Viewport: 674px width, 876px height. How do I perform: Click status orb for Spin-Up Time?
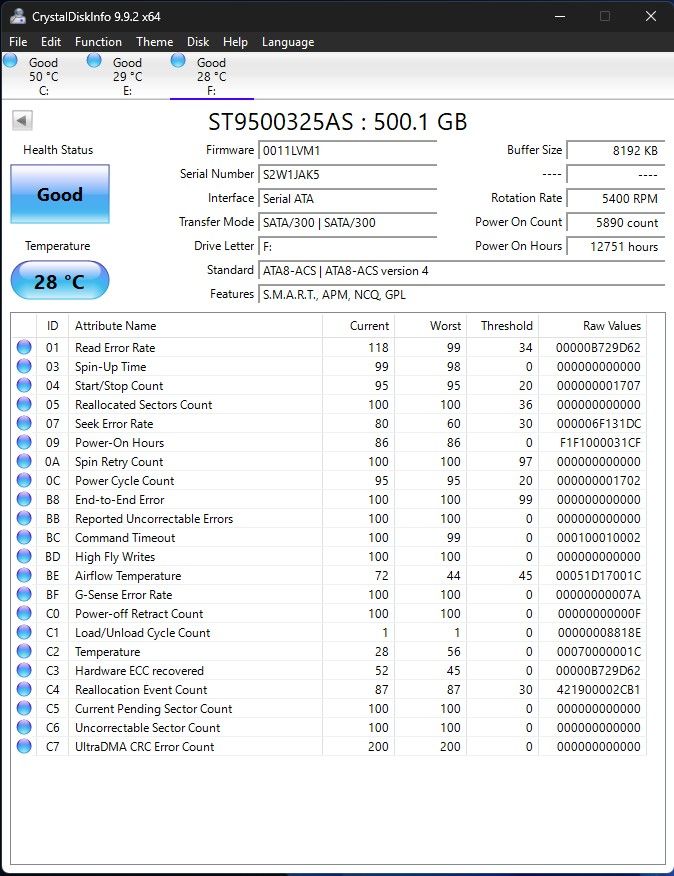[24, 366]
